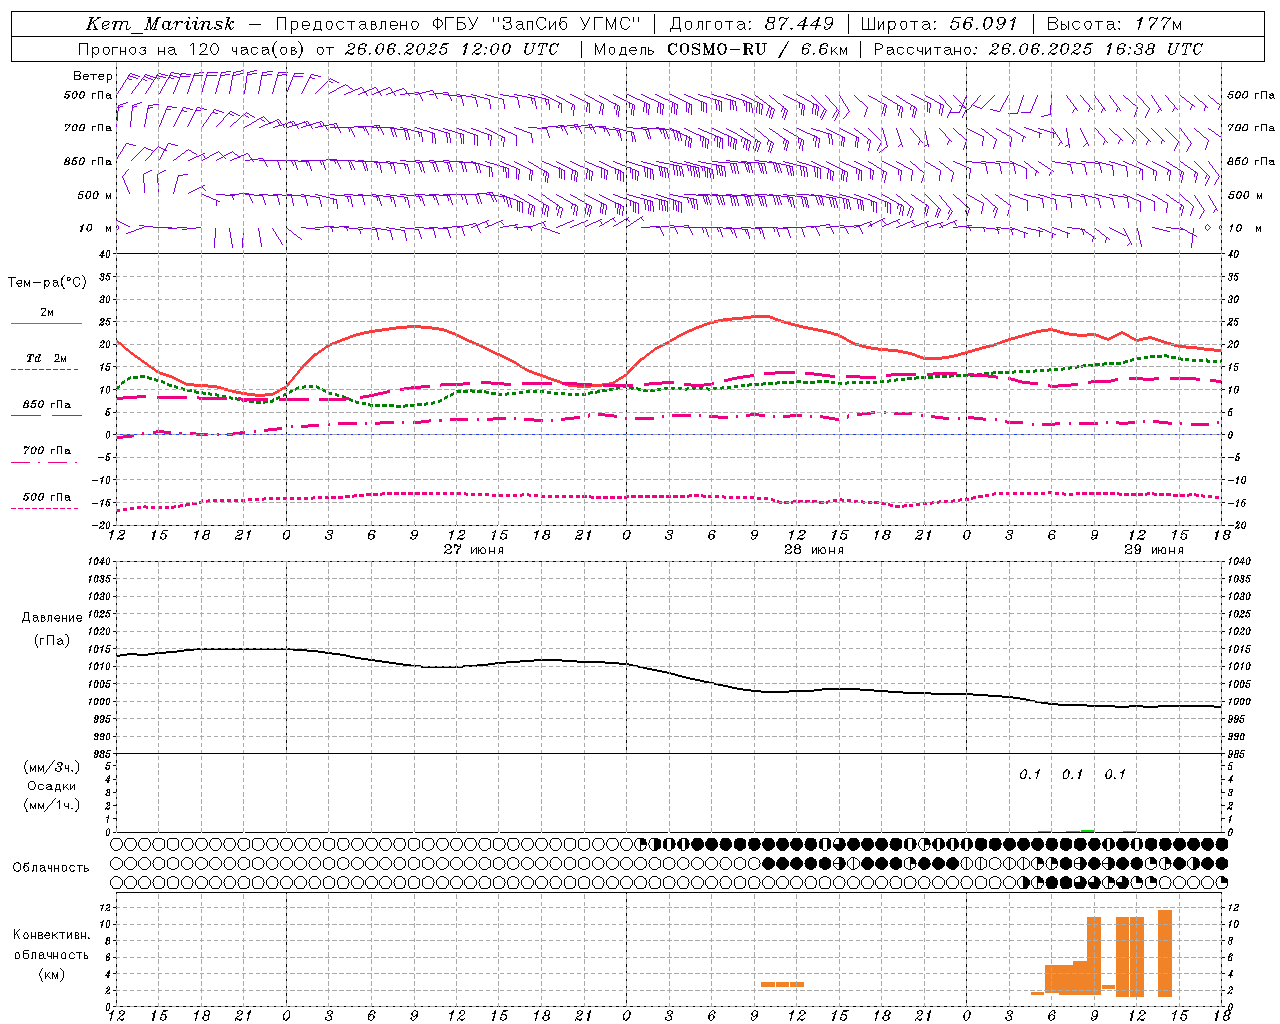Click the Рассчитано: 26.06.2025 16:38 UTC text
The width and height of the screenshot is (1280, 1024).
[x=1038, y=49]
